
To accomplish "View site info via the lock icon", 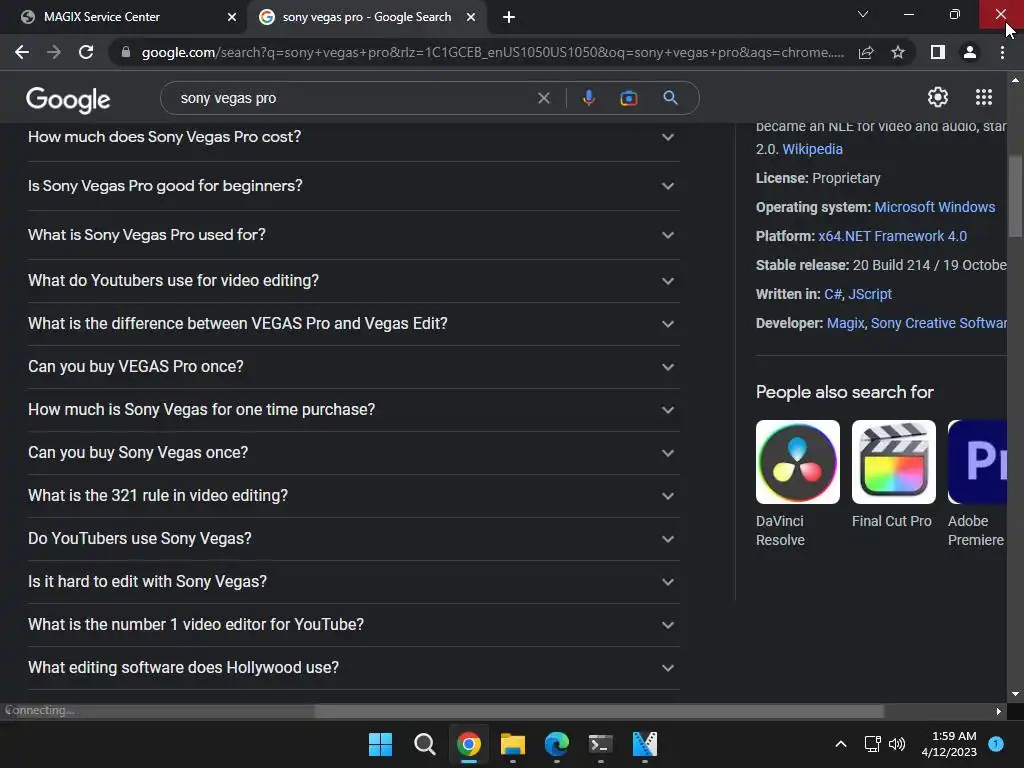I will pos(126,52).
